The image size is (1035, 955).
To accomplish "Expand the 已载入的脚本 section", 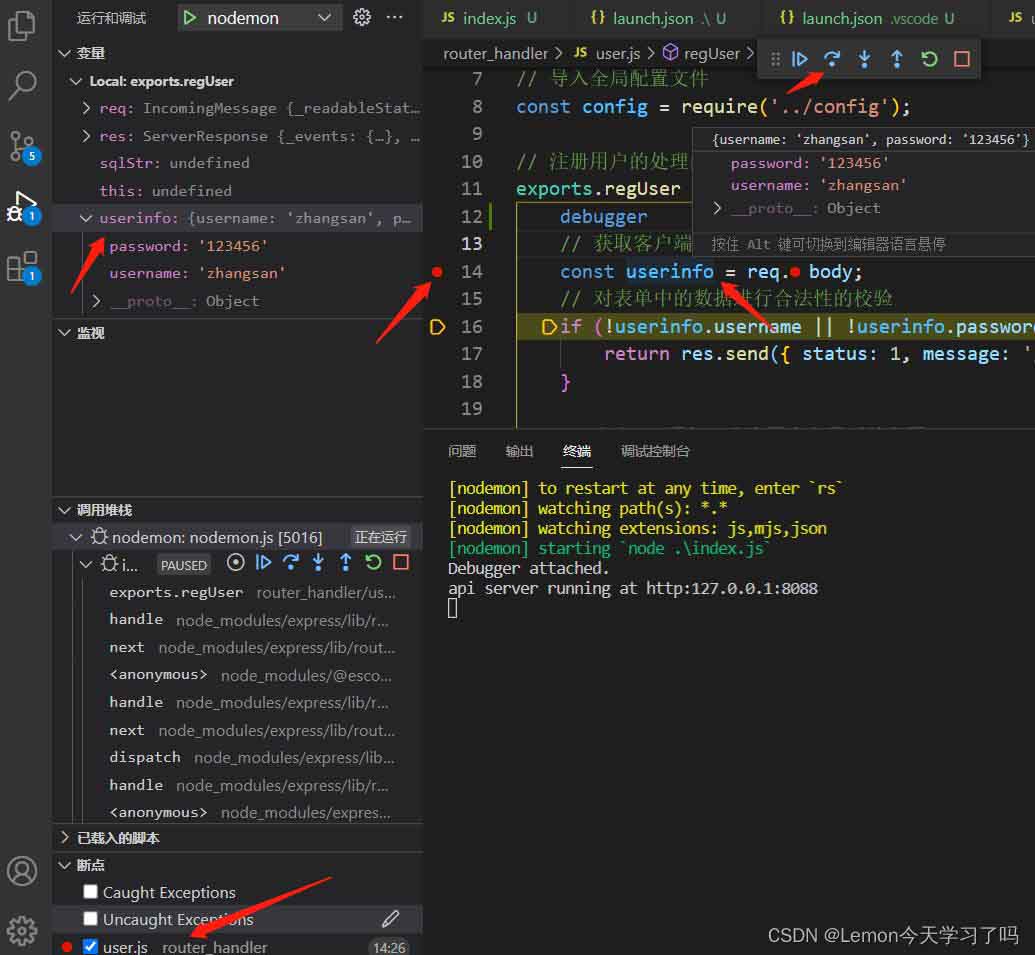I will tap(64, 838).
